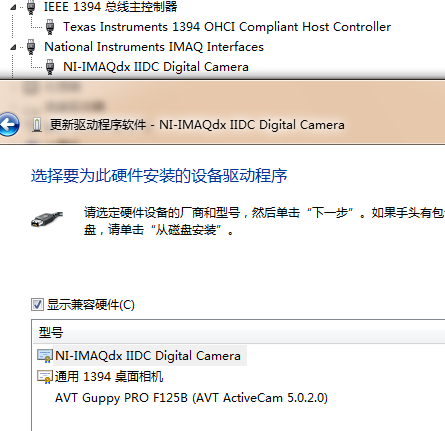Click the National Instruments IMAQ Interfaces label

[x=154, y=47]
